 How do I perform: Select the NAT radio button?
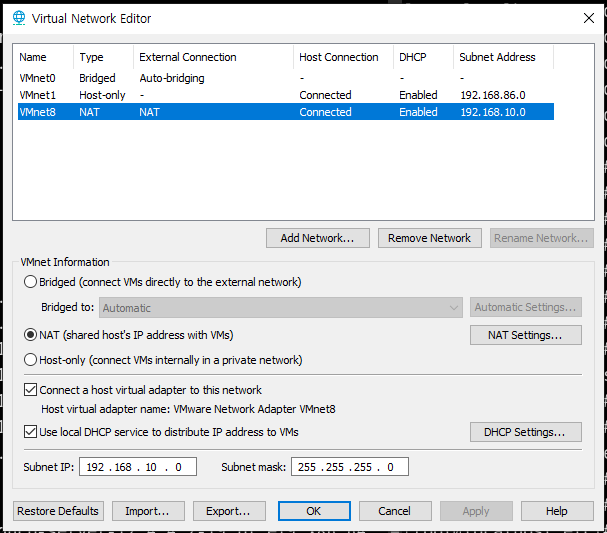(x=30, y=335)
